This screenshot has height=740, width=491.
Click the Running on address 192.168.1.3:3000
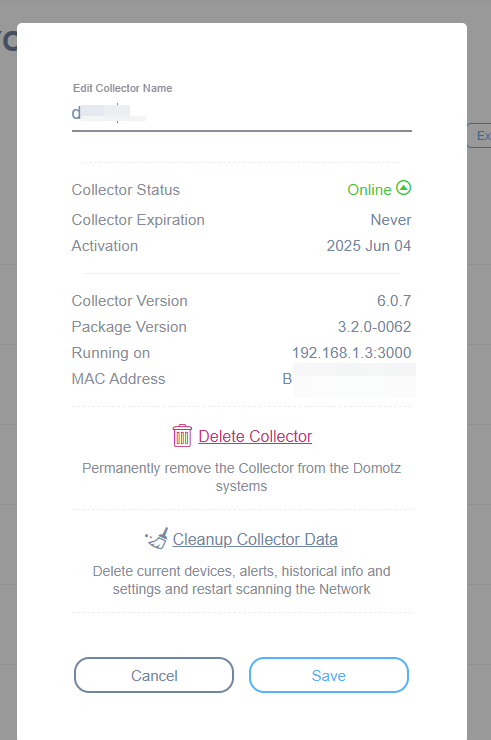351,353
